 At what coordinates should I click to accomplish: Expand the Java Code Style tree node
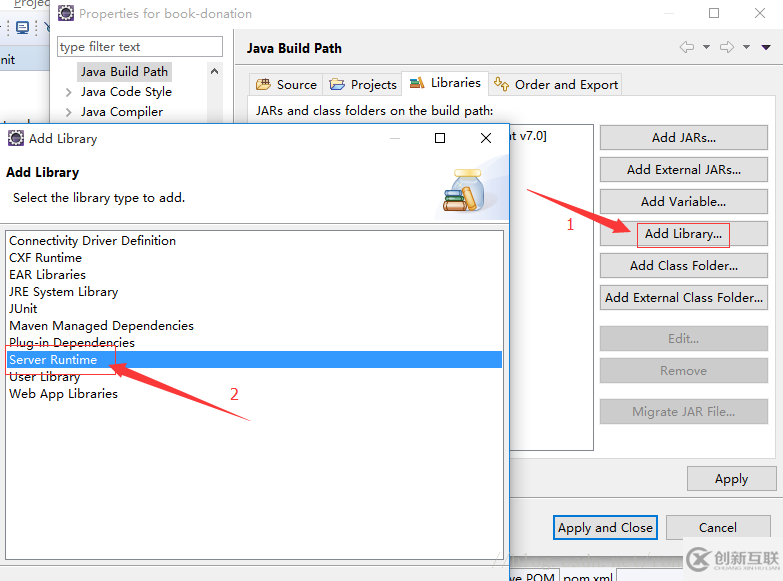(x=68, y=92)
